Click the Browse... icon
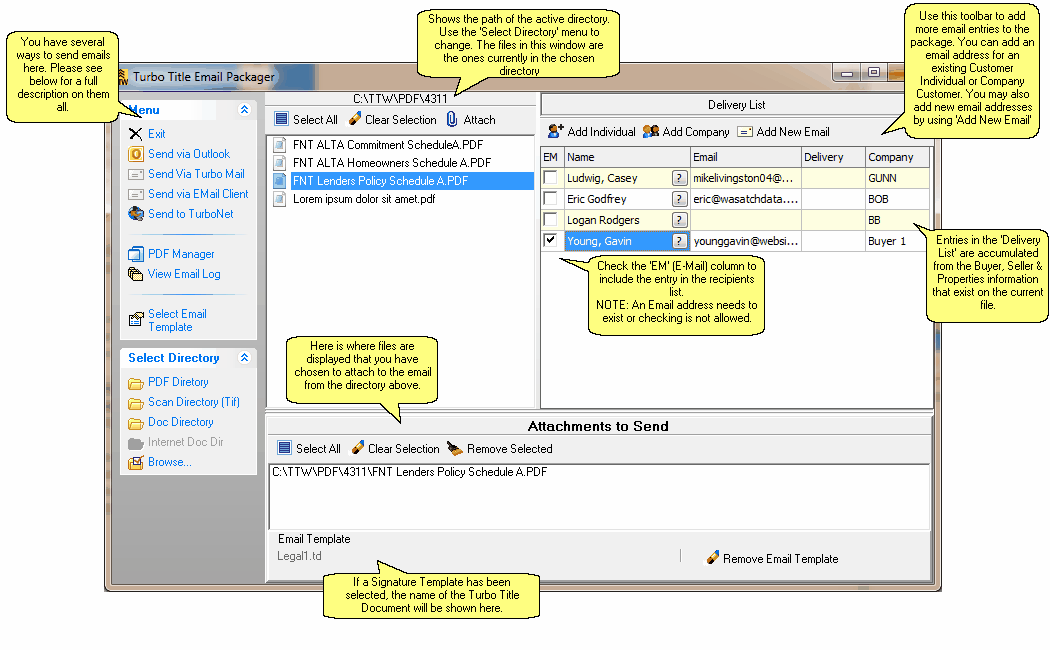The height and width of the screenshot is (650, 1050). click(136, 463)
